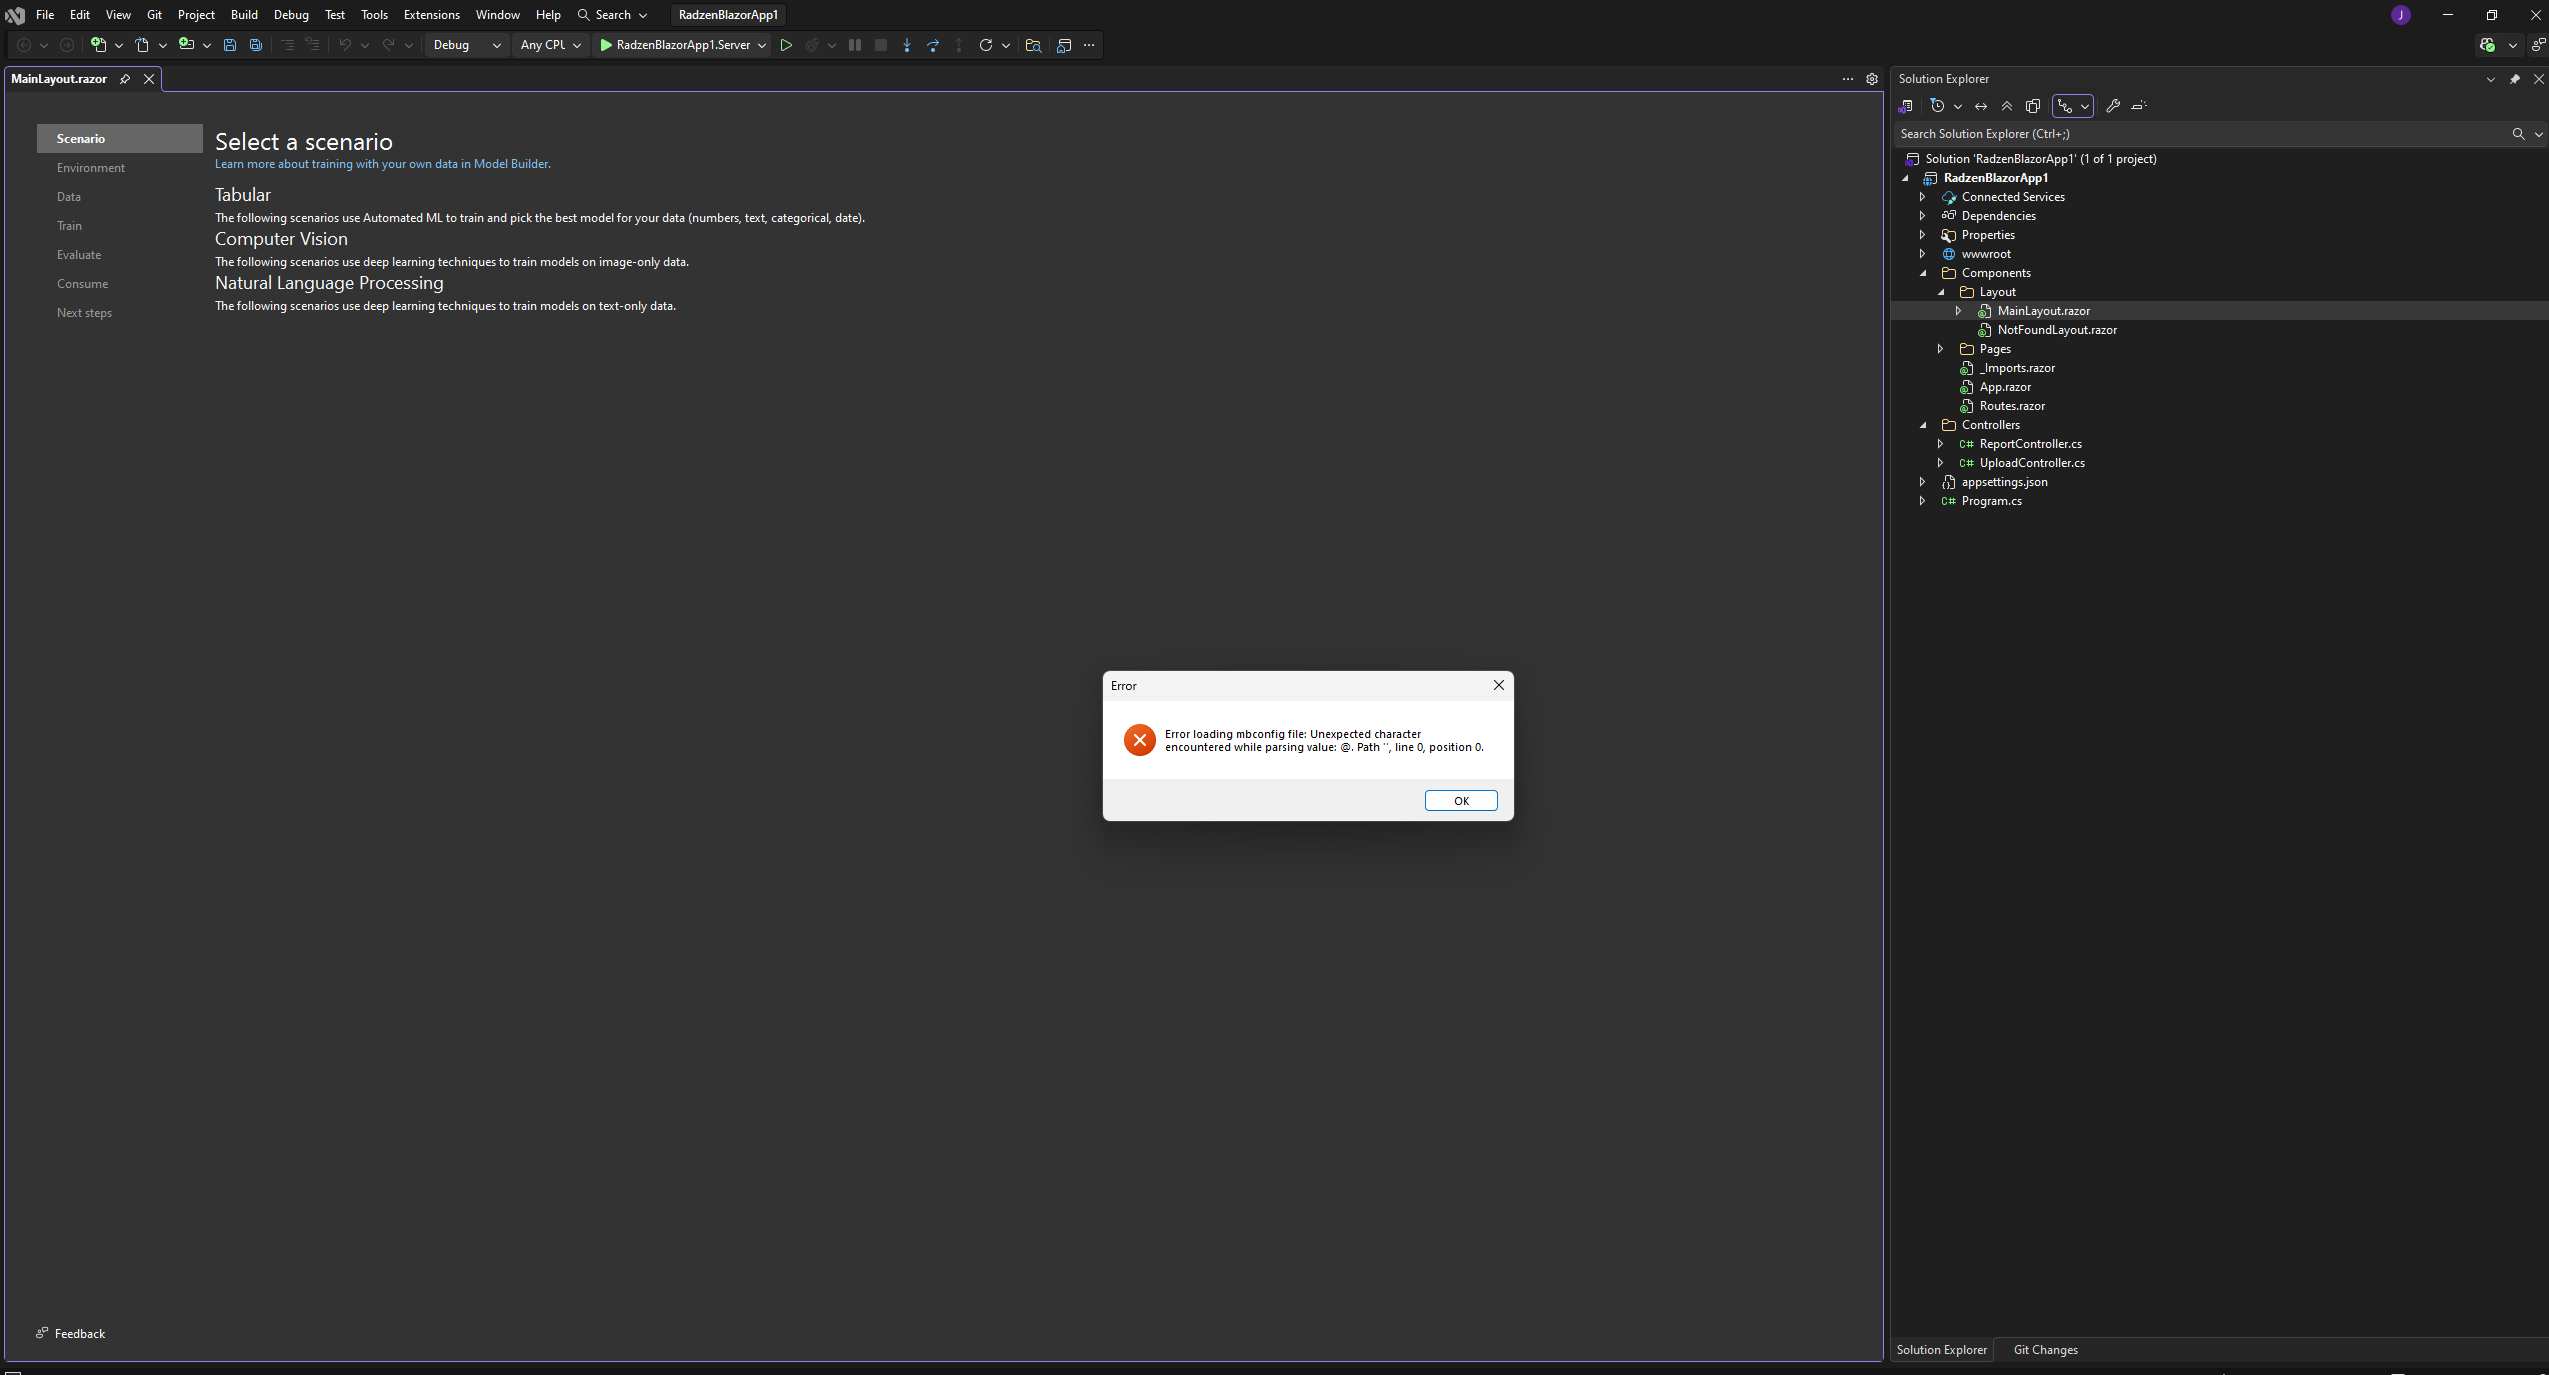Click the Step Over debug icon
Viewport: 2549px width, 1375px height.
coord(932,45)
